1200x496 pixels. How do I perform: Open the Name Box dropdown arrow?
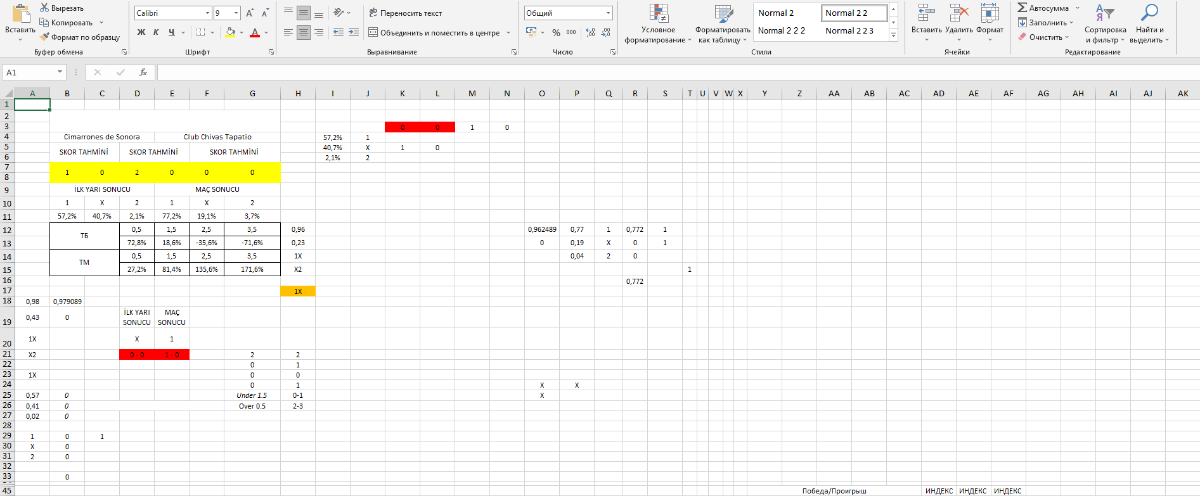(x=61, y=72)
